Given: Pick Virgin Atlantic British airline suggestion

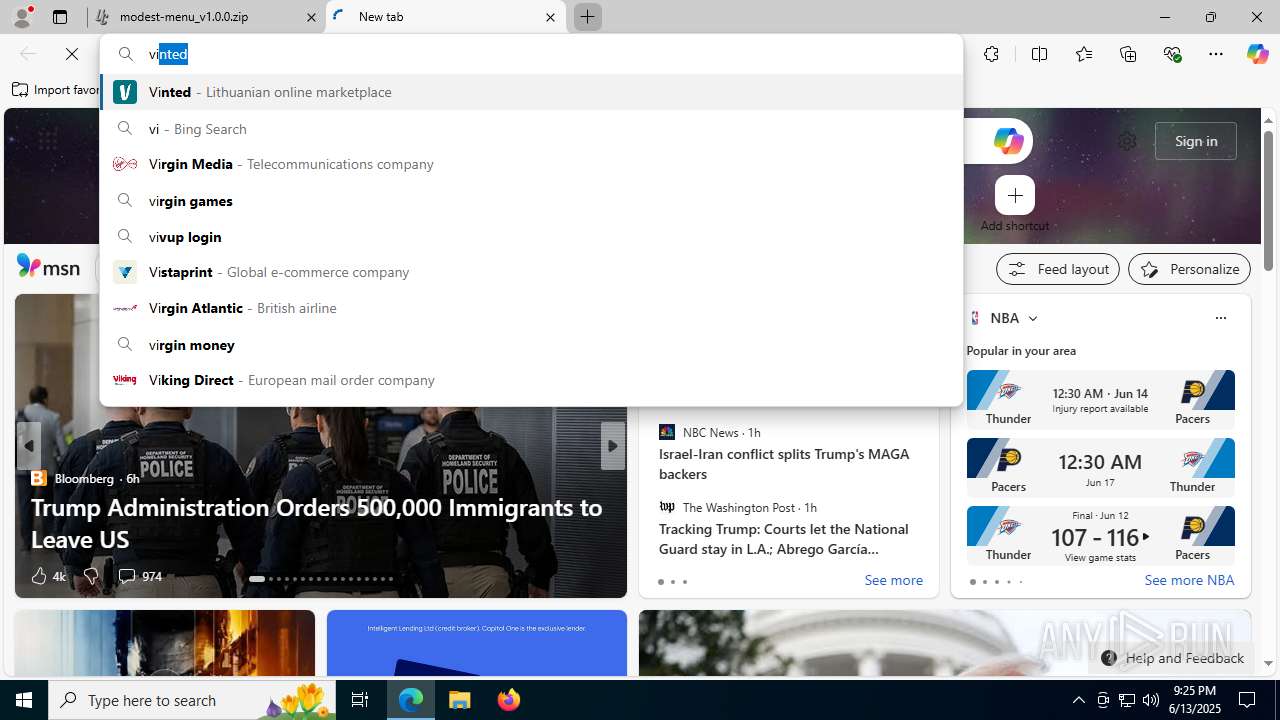Looking at the screenshot, I should (531, 308).
